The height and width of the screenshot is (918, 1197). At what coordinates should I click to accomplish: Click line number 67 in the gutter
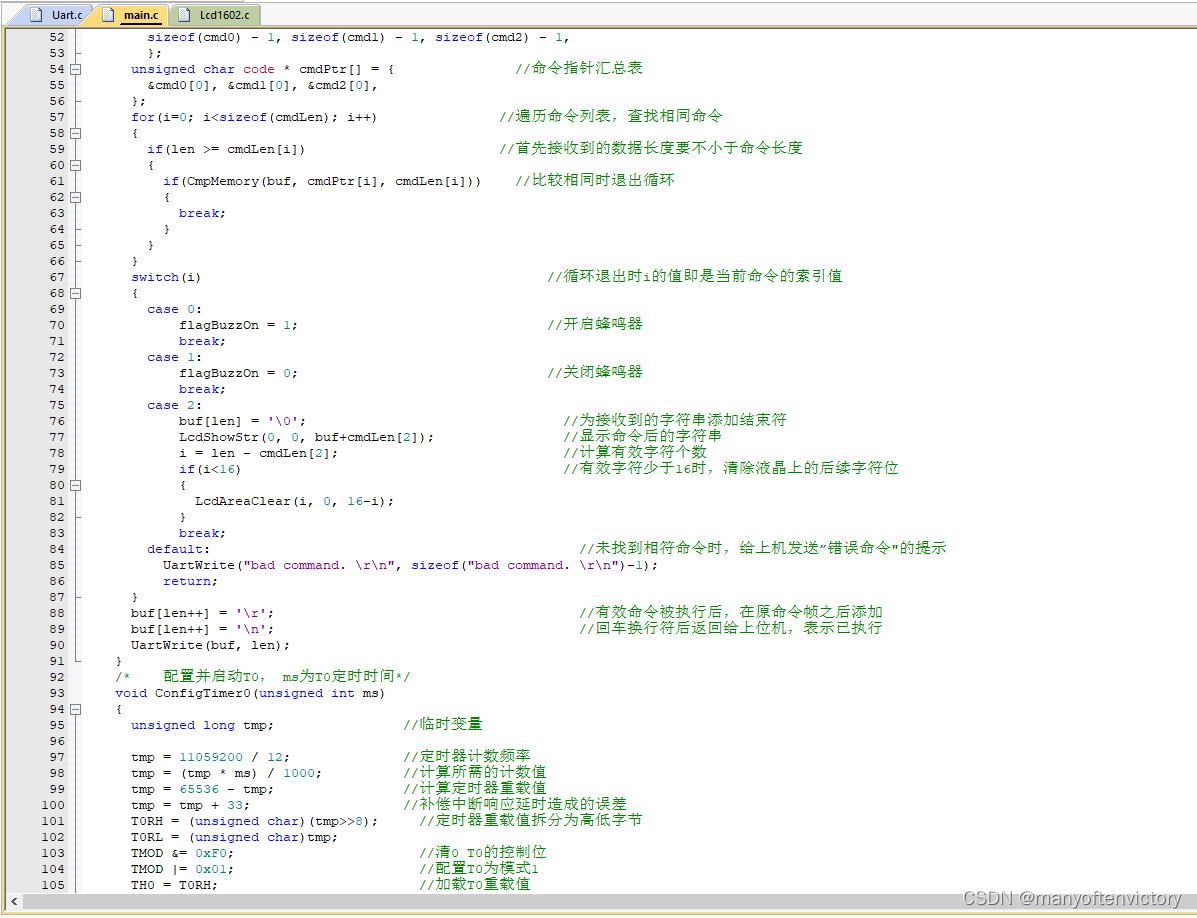(57, 278)
